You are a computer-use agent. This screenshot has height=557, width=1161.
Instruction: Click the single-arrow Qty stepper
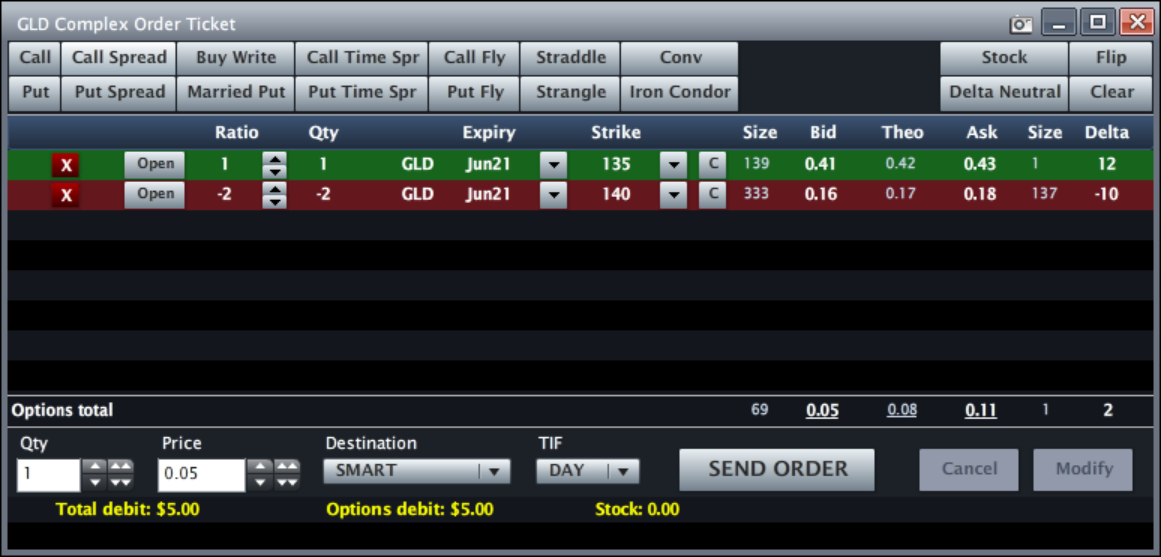click(94, 476)
